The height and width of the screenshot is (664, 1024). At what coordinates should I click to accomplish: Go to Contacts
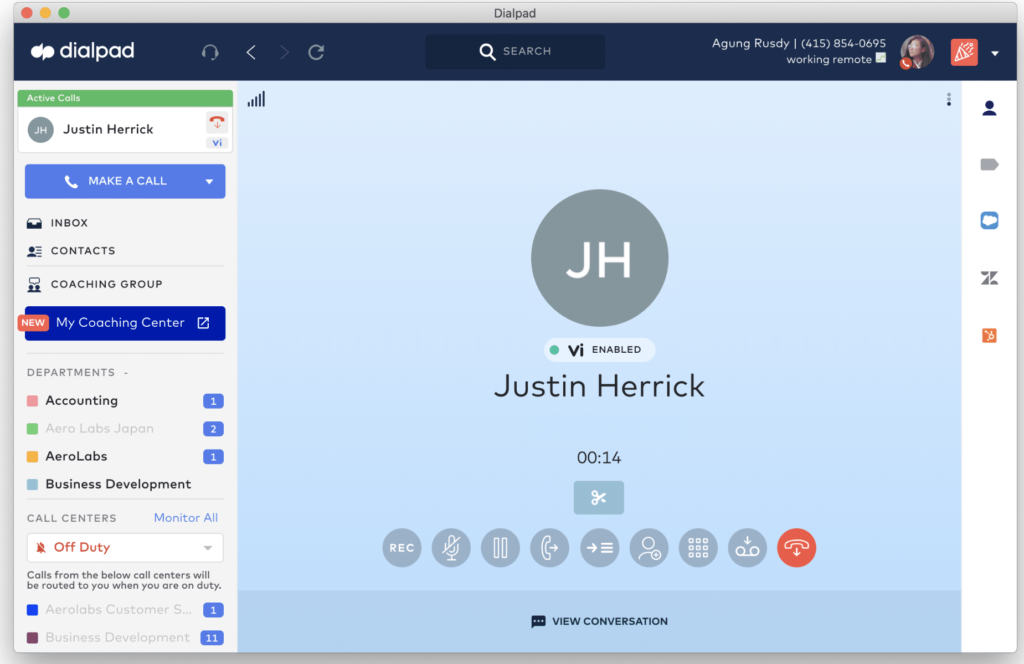[x=82, y=251]
